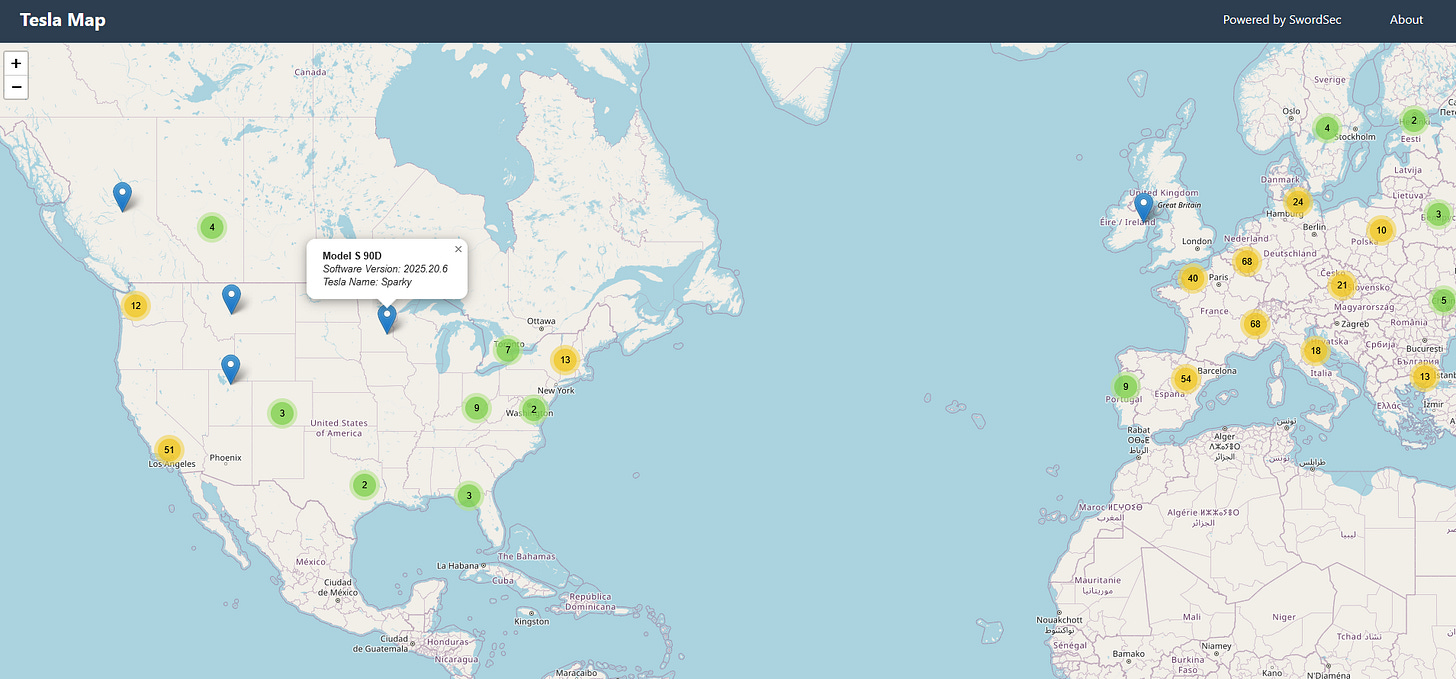
Task: Expand green cluster 9 in eastern US
Action: pos(477,407)
